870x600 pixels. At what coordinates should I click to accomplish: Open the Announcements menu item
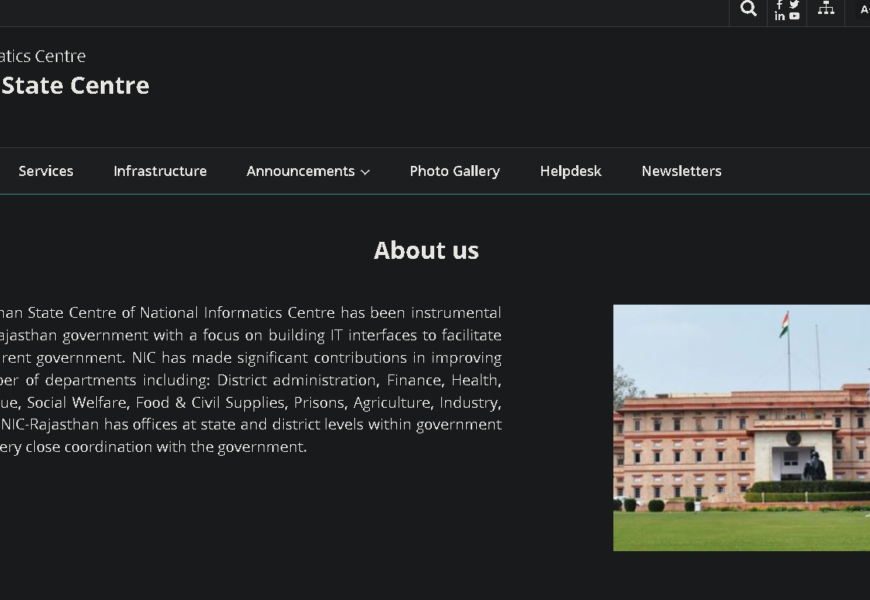point(300,171)
